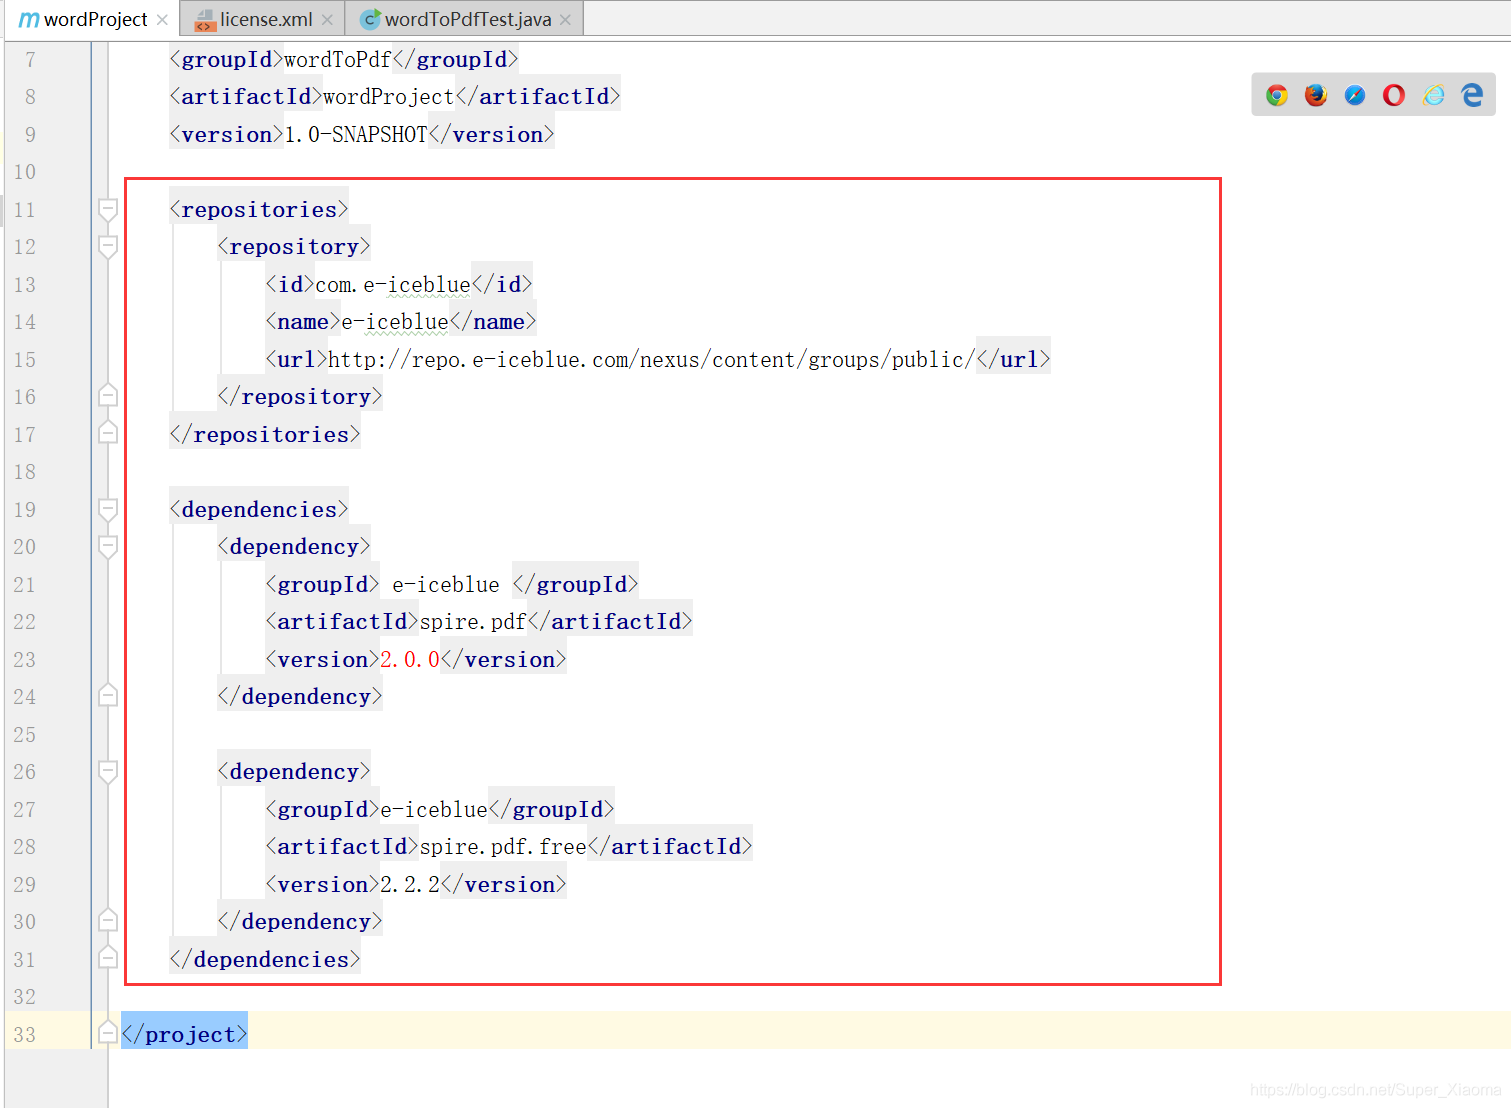Screen dimensions: 1511x1108
Task: Close the wordProject tab
Action: (x=162, y=20)
